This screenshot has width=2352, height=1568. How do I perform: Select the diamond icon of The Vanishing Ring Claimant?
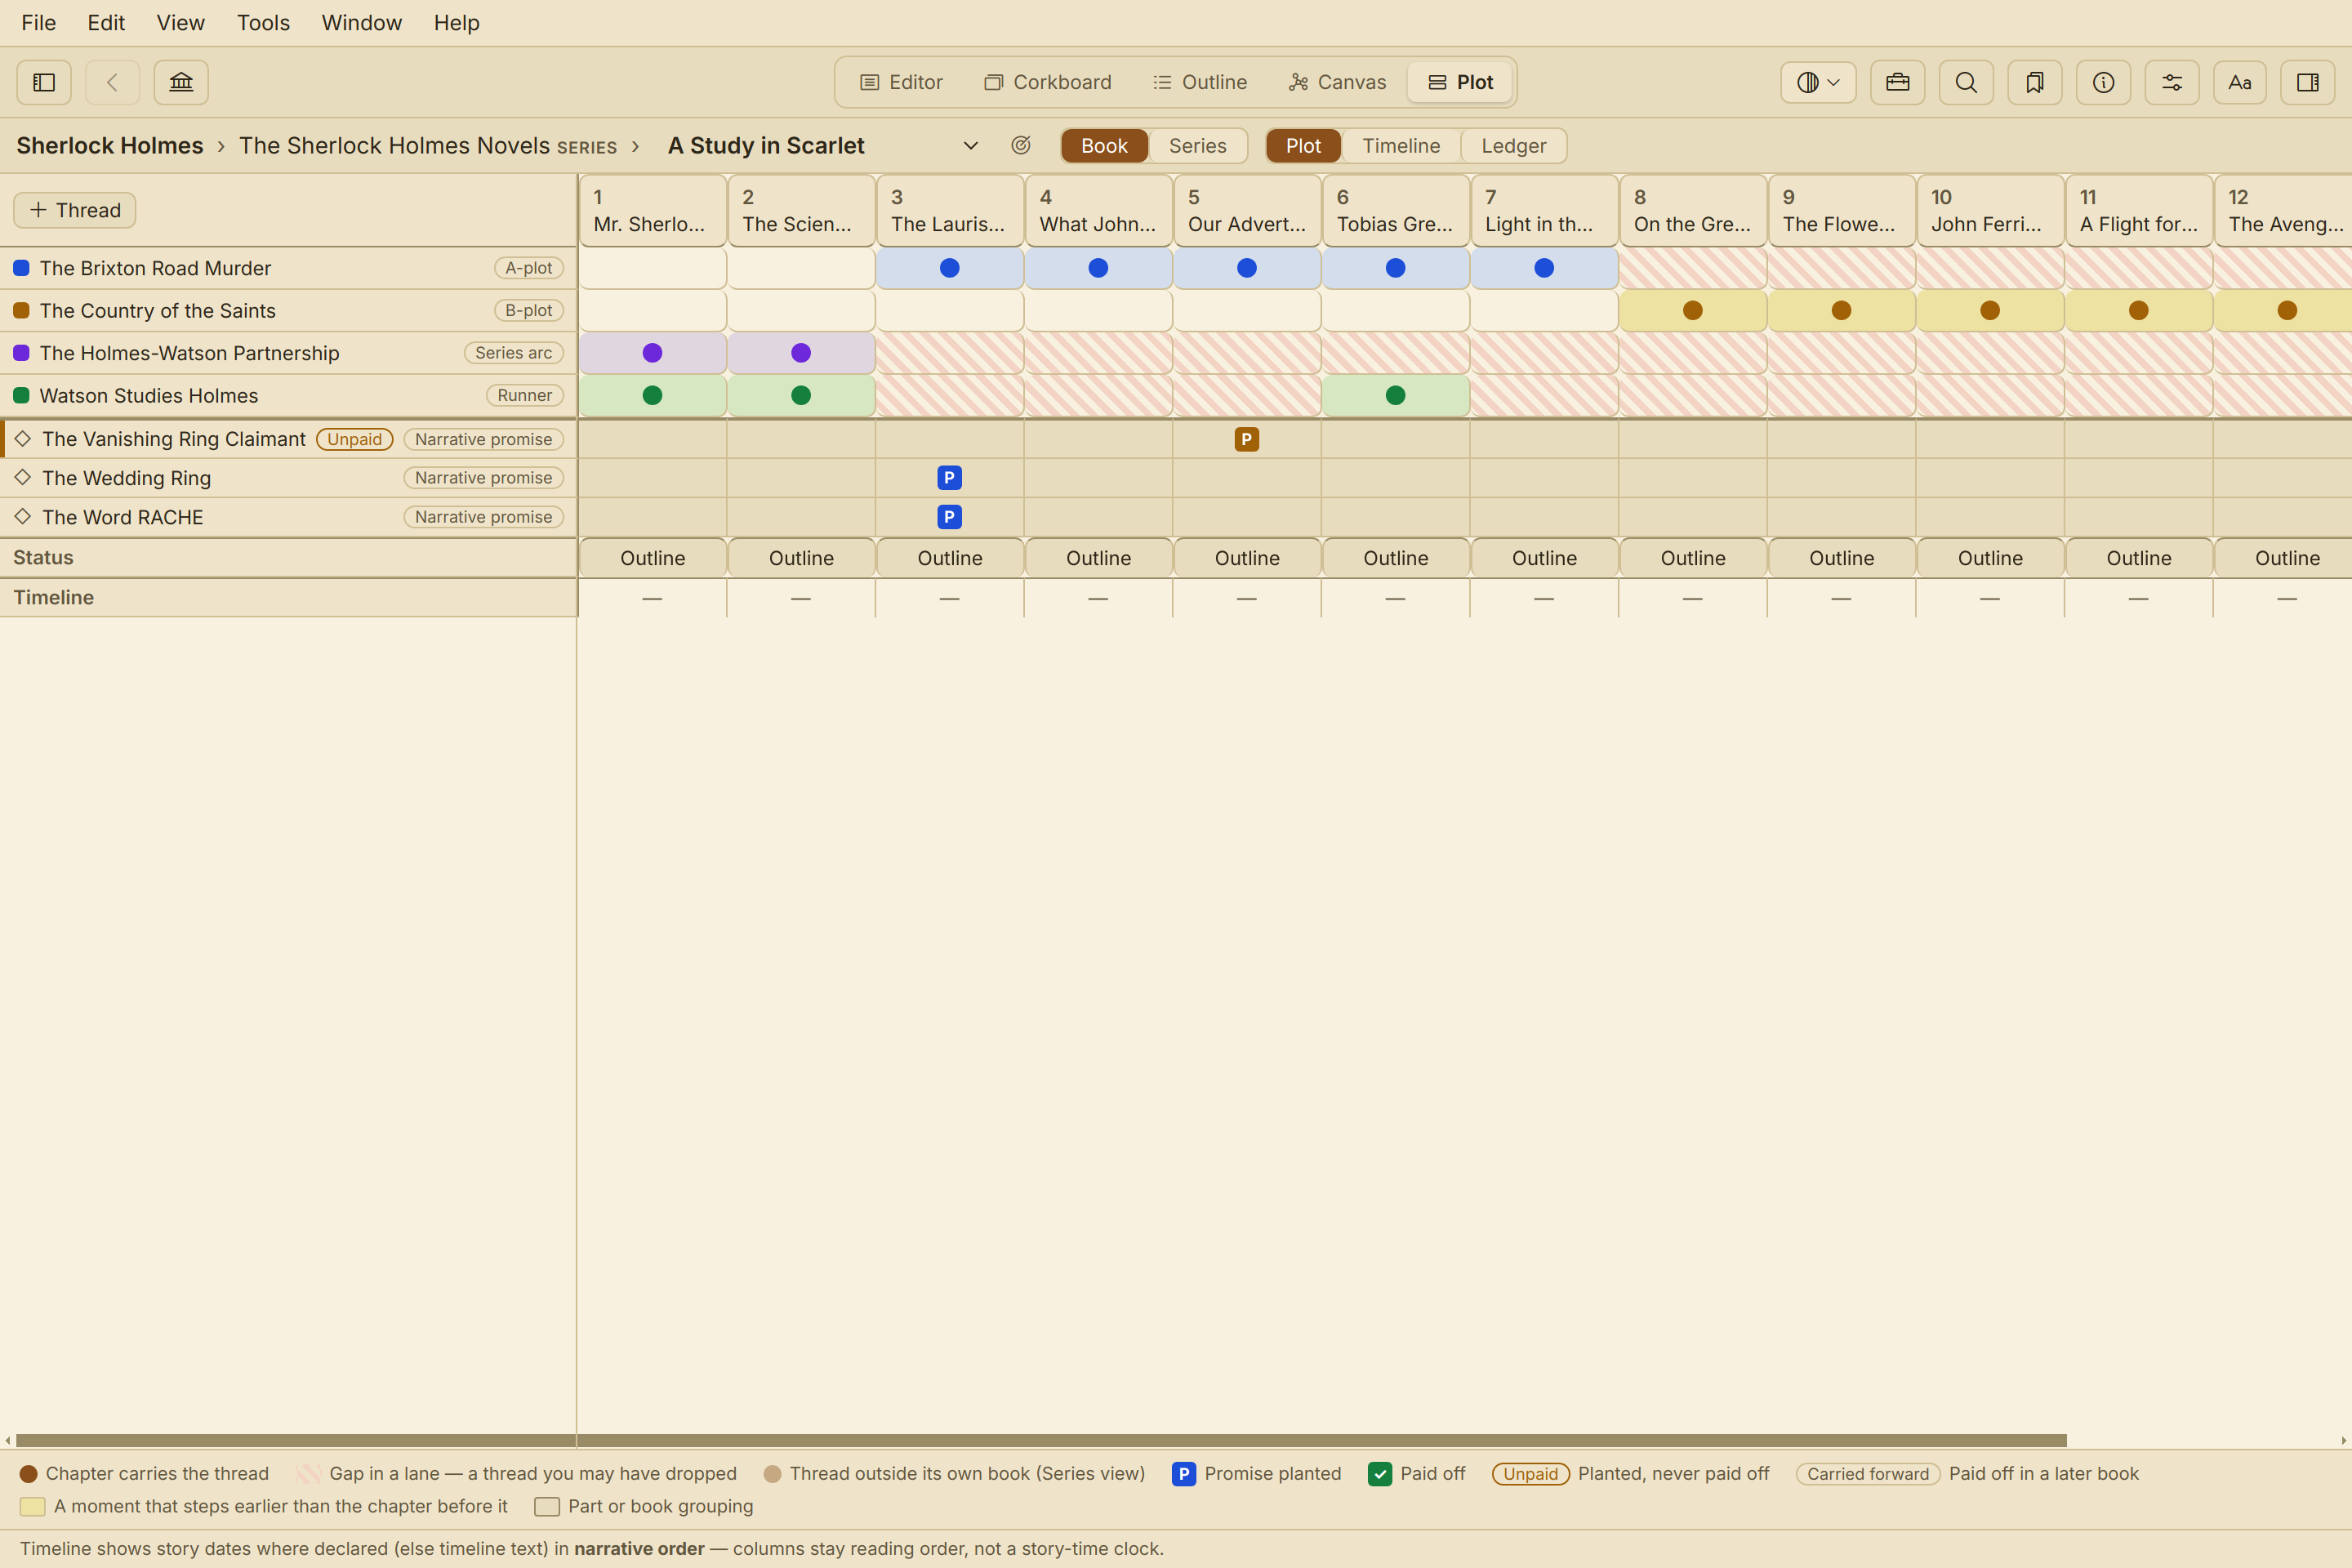(22, 438)
